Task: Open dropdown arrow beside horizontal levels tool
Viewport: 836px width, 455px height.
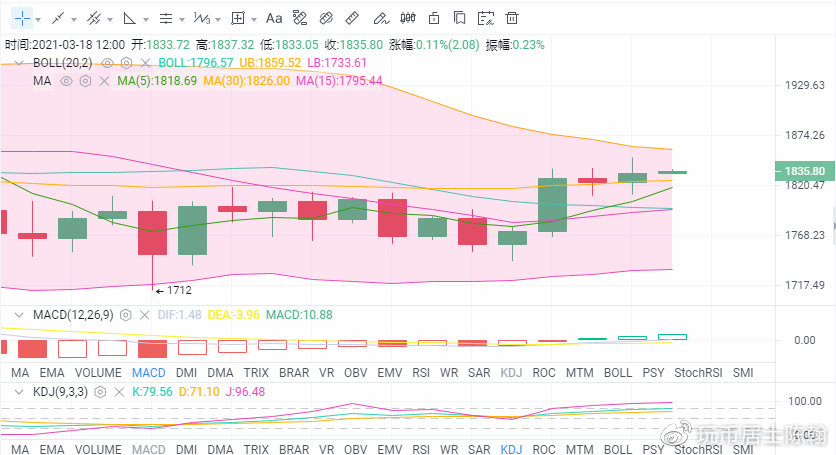Action: [x=182, y=20]
